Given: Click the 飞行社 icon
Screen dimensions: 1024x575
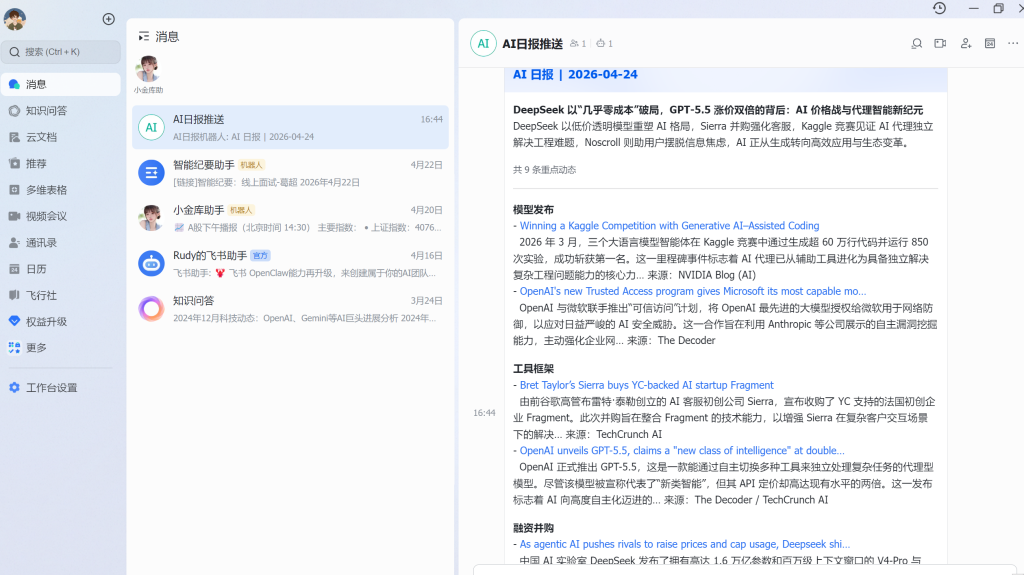Looking at the screenshot, I should (14, 295).
